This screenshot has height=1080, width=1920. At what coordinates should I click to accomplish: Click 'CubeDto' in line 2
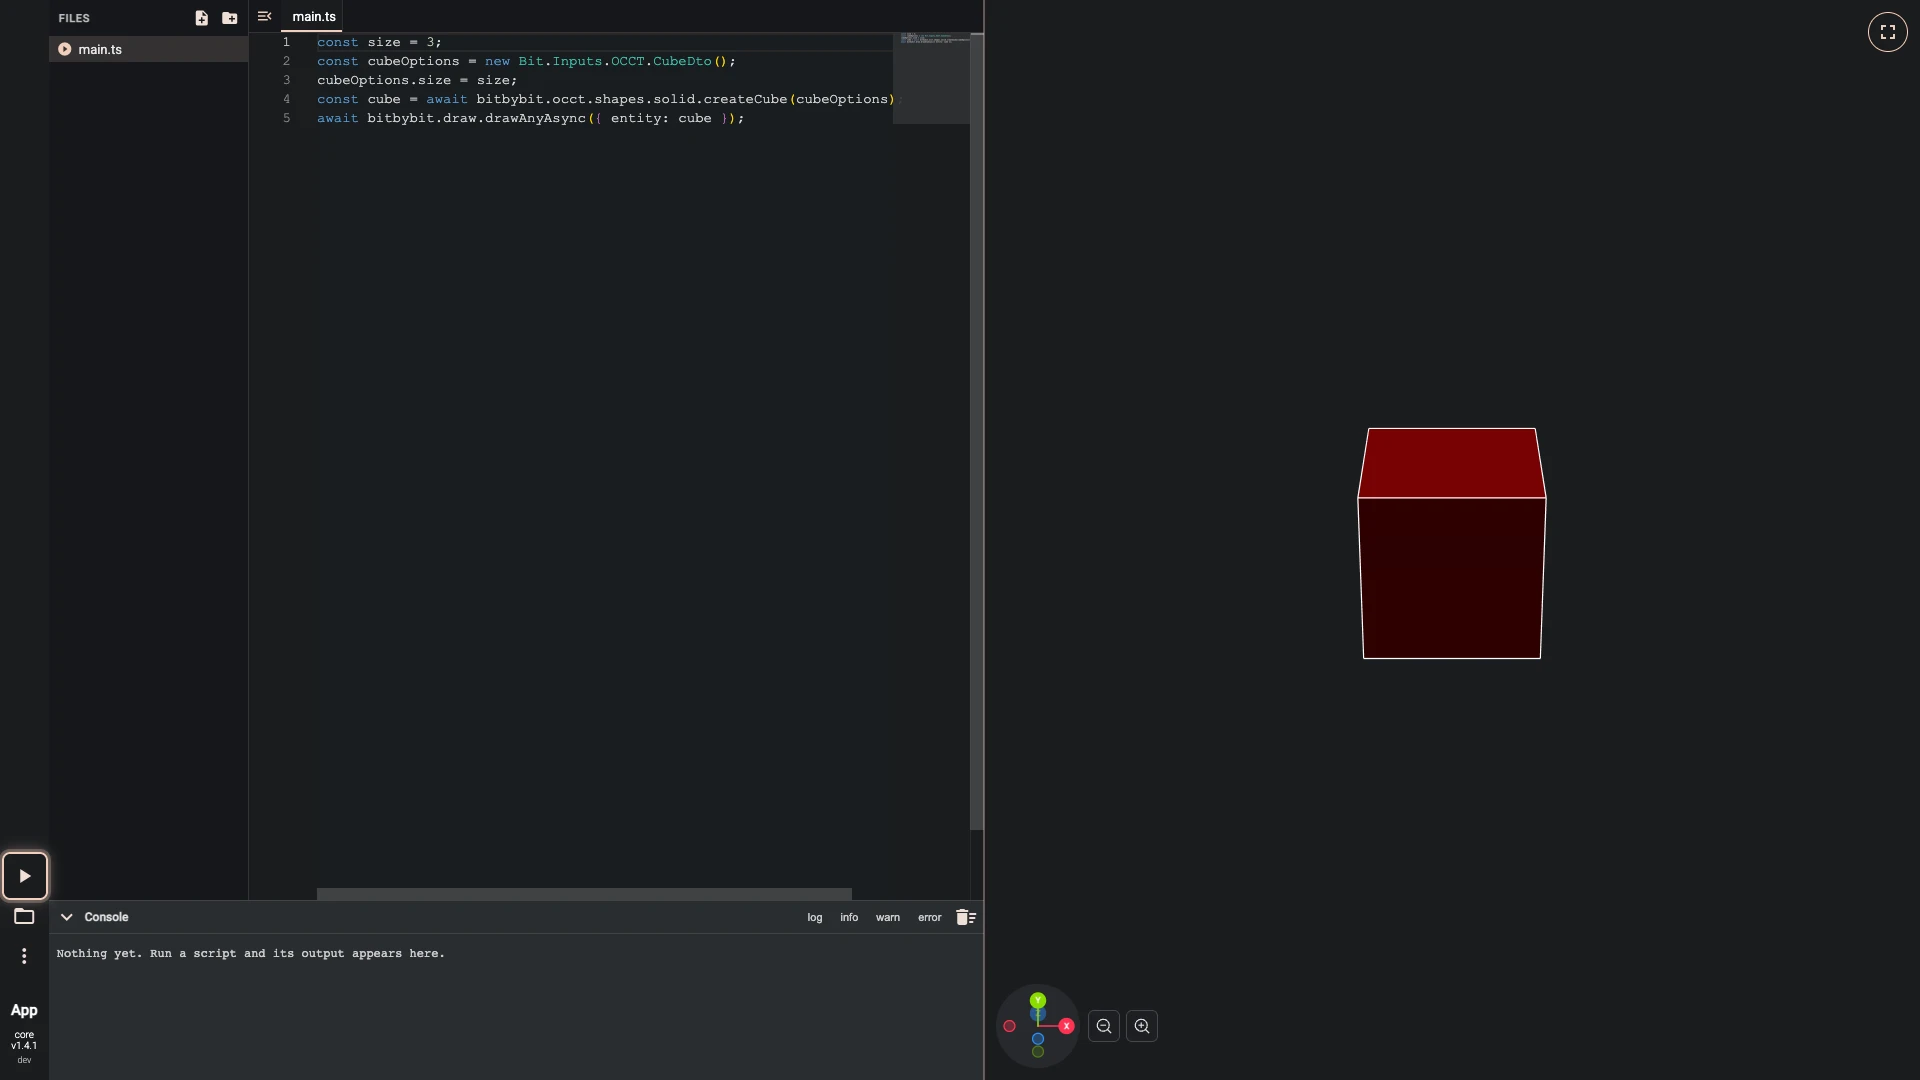pyautogui.click(x=682, y=61)
